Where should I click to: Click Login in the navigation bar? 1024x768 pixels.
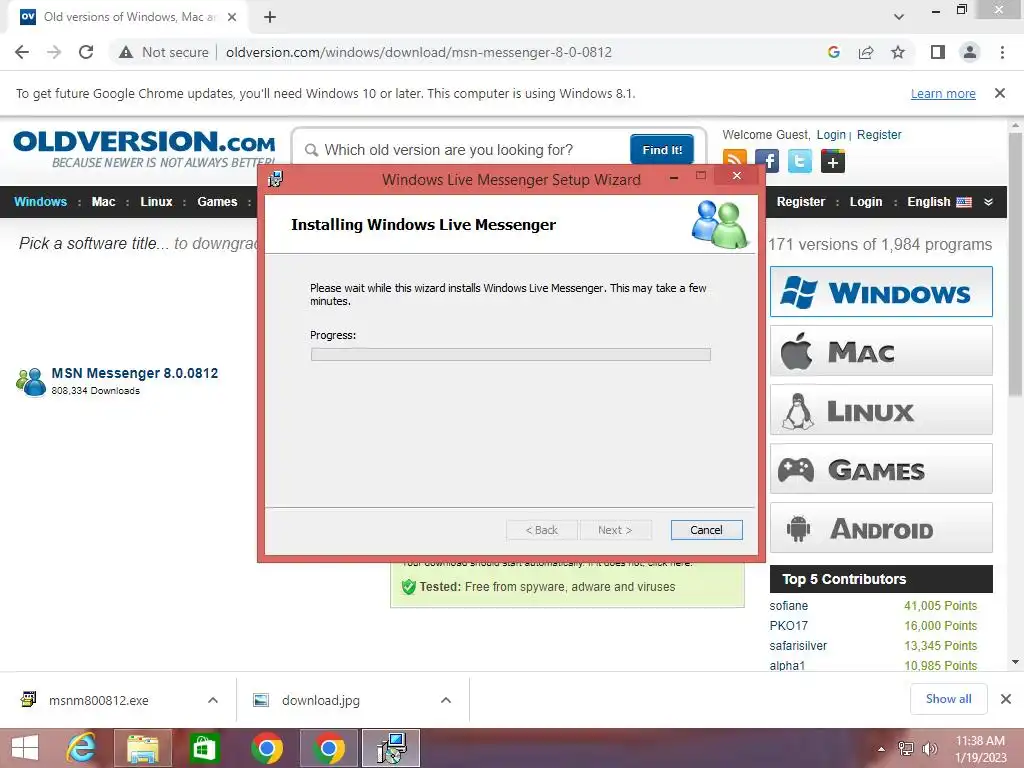866,202
